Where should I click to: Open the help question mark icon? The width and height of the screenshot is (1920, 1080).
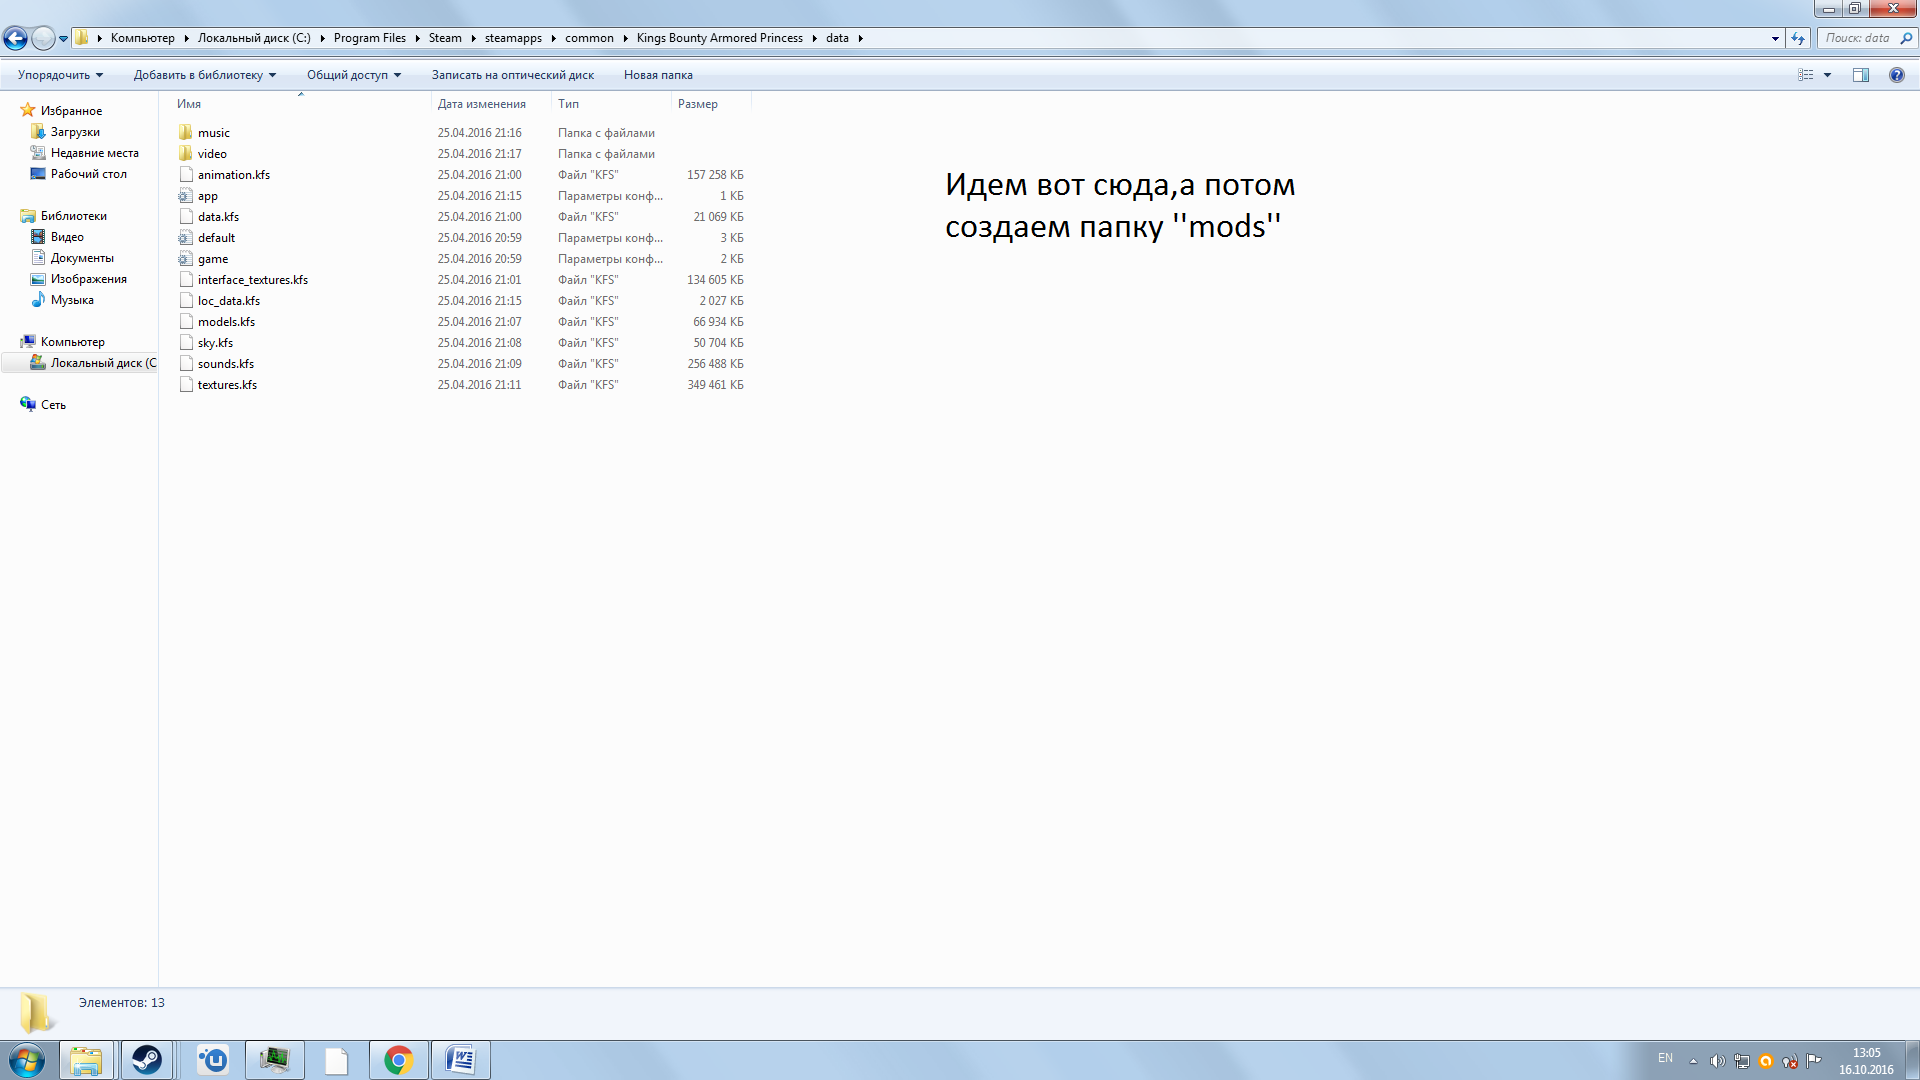[x=1896, y=75]
